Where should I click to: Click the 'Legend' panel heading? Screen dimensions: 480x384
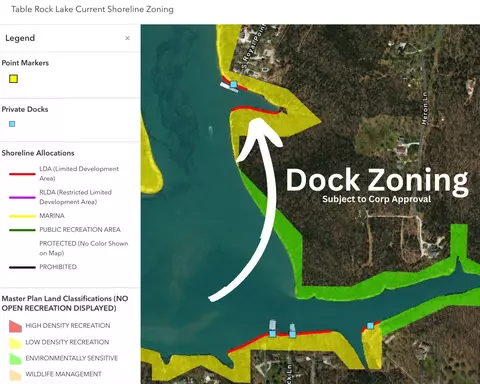tap(20, 38)
